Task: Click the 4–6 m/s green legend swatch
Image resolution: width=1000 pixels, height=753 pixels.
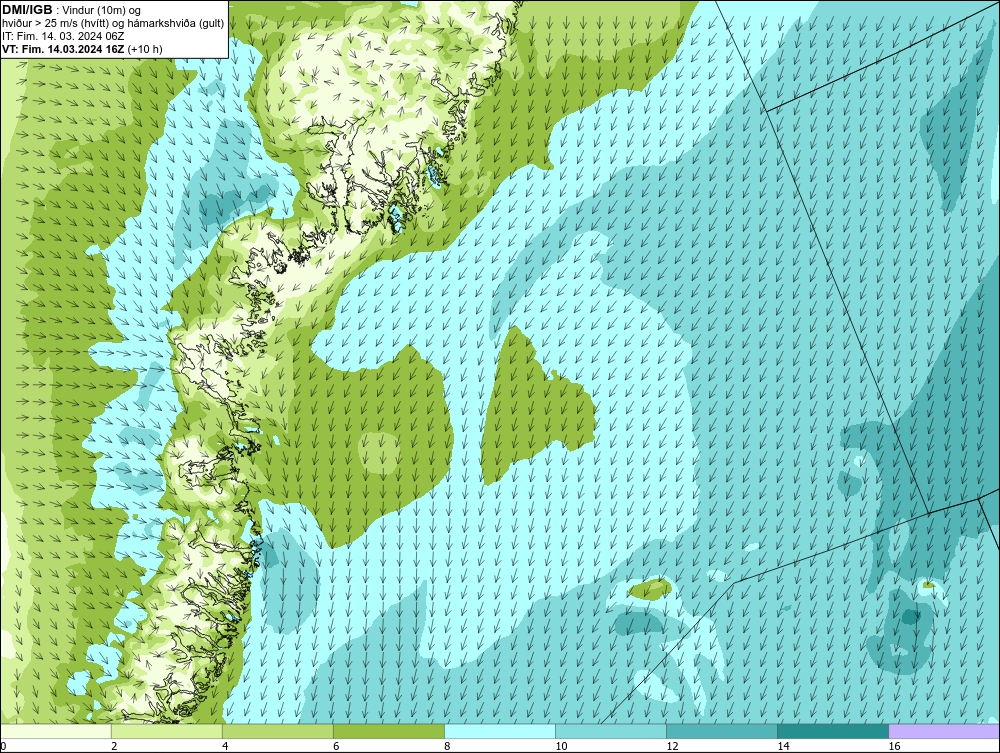Action: coord(277,731)
